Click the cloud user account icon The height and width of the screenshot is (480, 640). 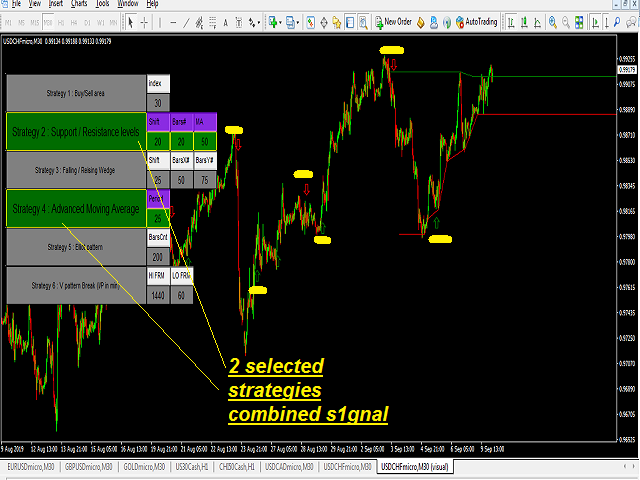pos(434,22)
